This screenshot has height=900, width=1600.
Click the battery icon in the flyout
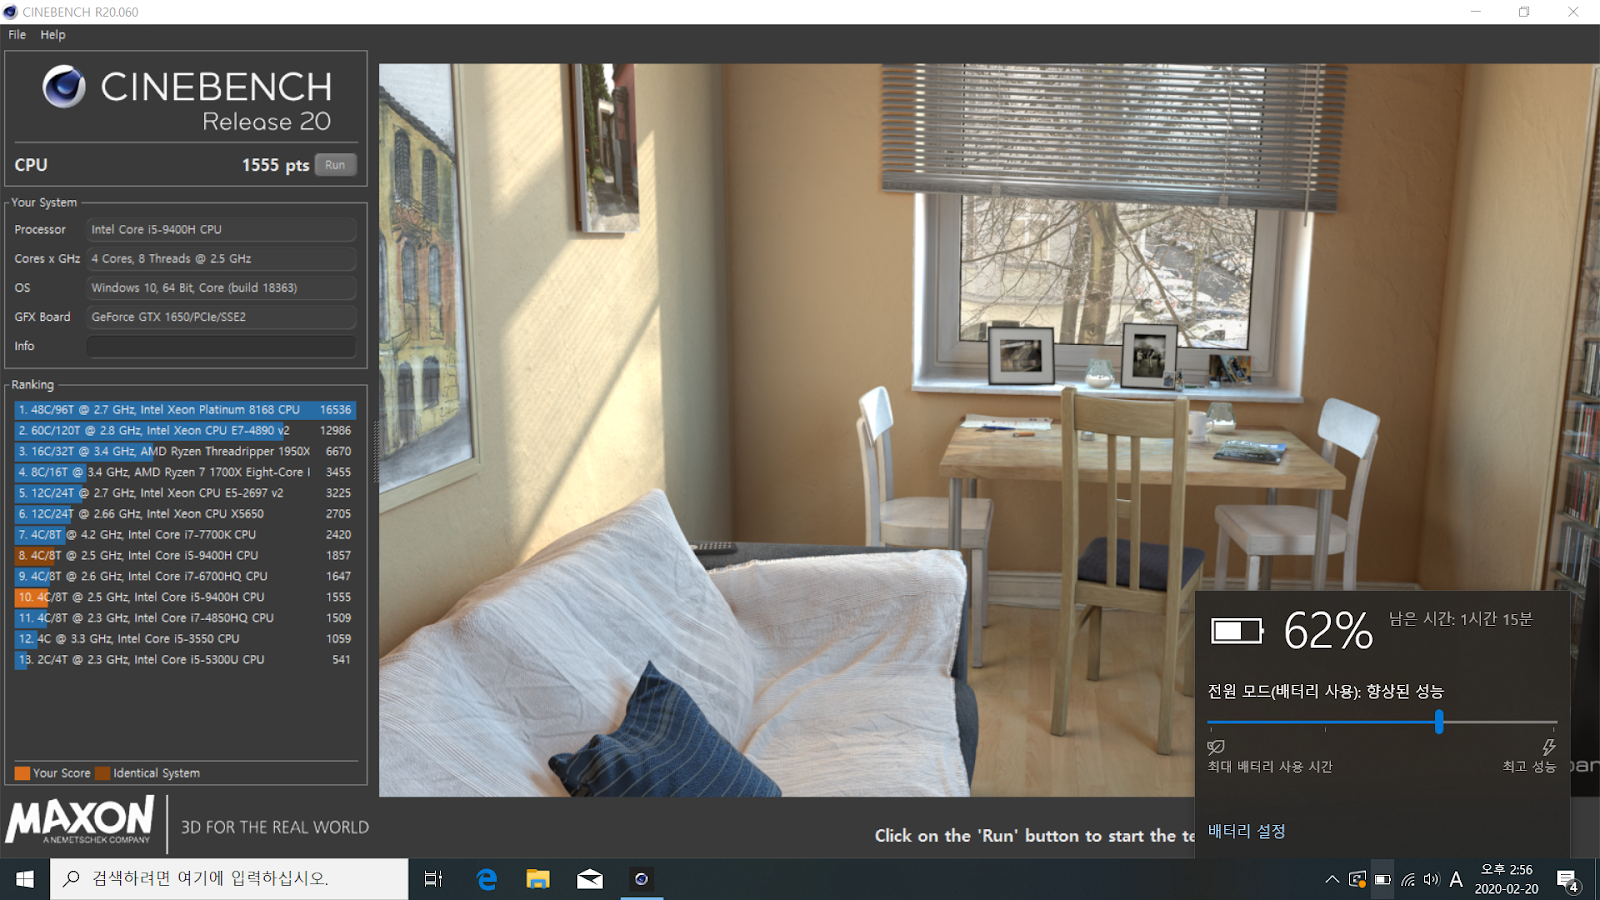coord(1237,630)
